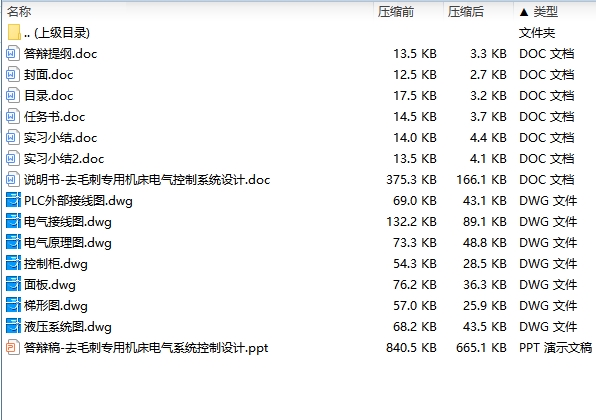Click the 76.2 KB size value

tap(415, 284)
